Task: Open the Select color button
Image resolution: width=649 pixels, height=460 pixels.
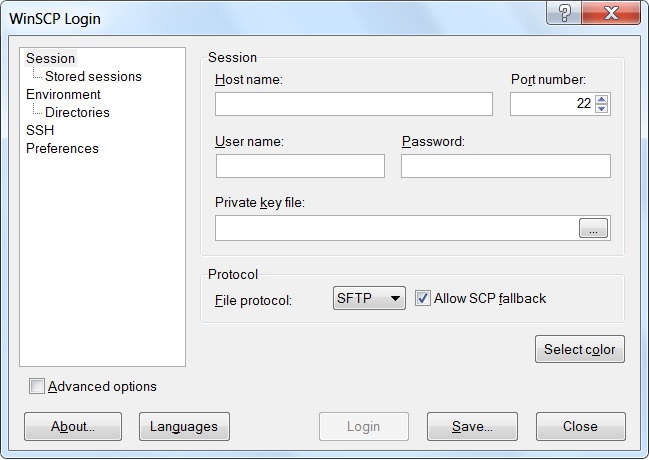Action: (x=580, y=349)
